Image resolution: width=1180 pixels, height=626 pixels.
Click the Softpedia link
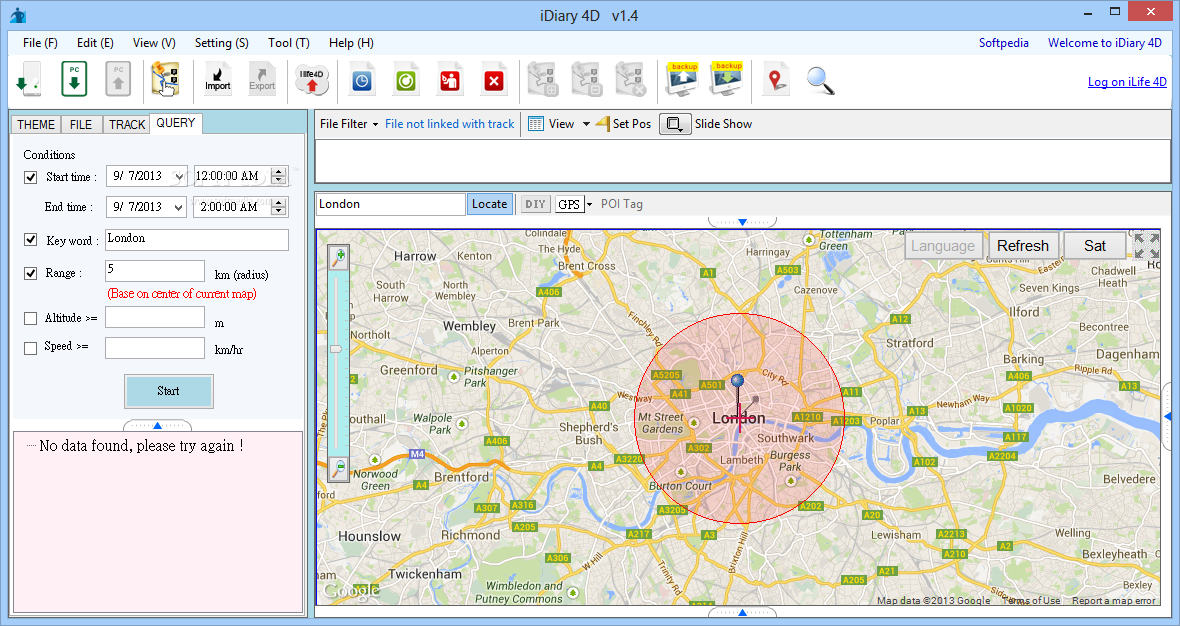click(x=1003, y=43)
